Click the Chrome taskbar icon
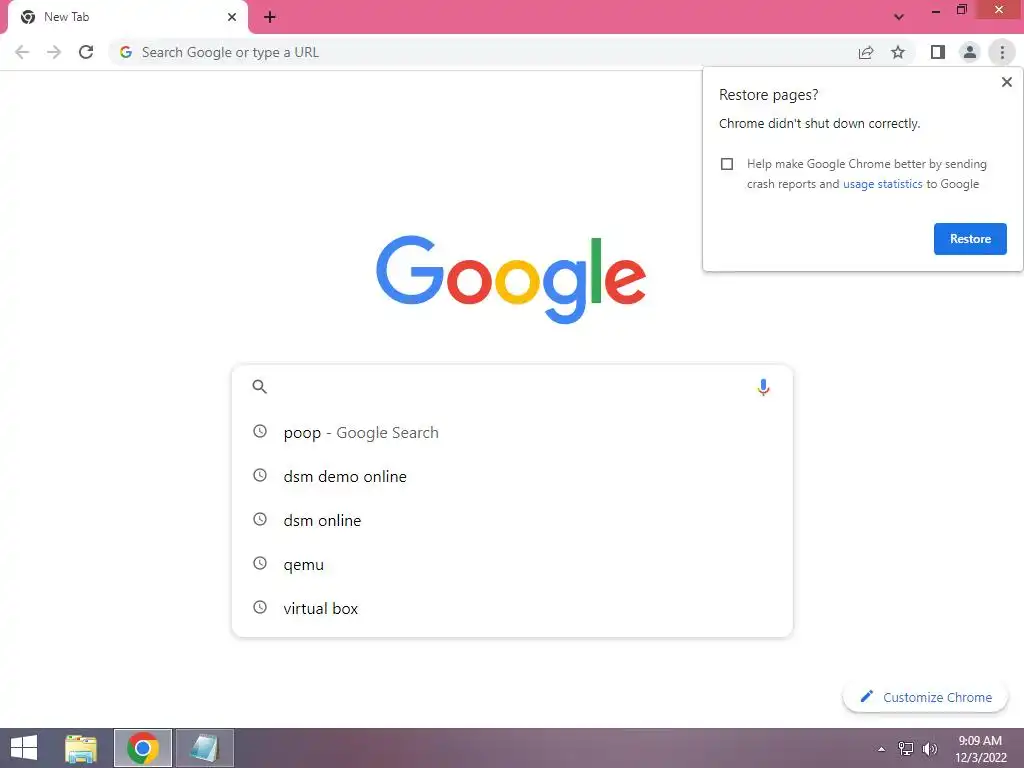 [142, 748]
